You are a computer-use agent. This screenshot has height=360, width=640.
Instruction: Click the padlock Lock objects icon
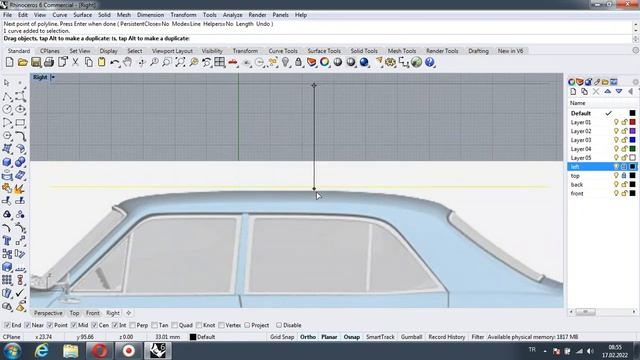click(x=298, y=62)
